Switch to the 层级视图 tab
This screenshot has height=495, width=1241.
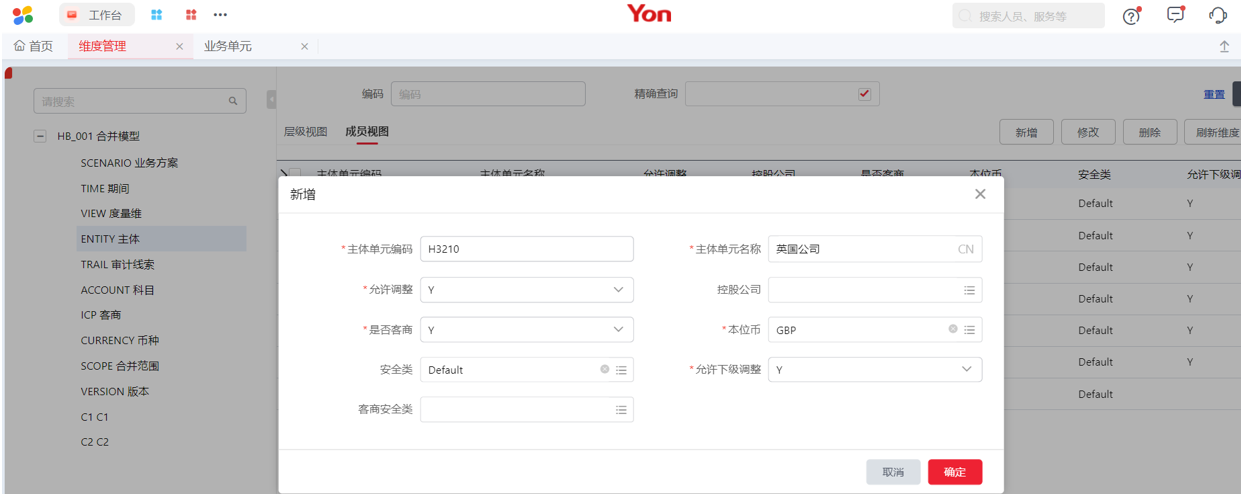305,132
